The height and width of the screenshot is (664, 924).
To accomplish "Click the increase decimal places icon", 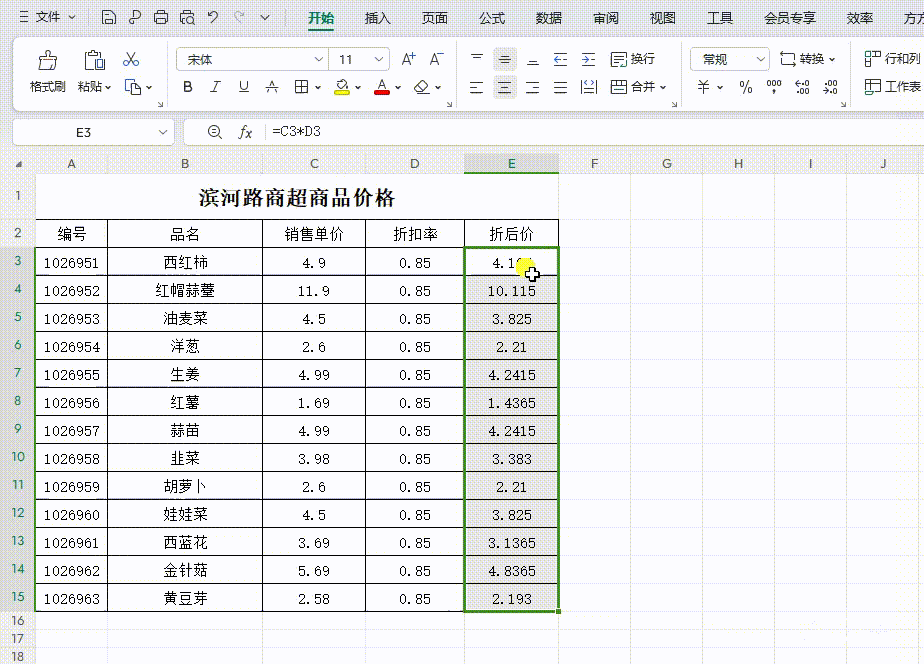I will 802,87.
